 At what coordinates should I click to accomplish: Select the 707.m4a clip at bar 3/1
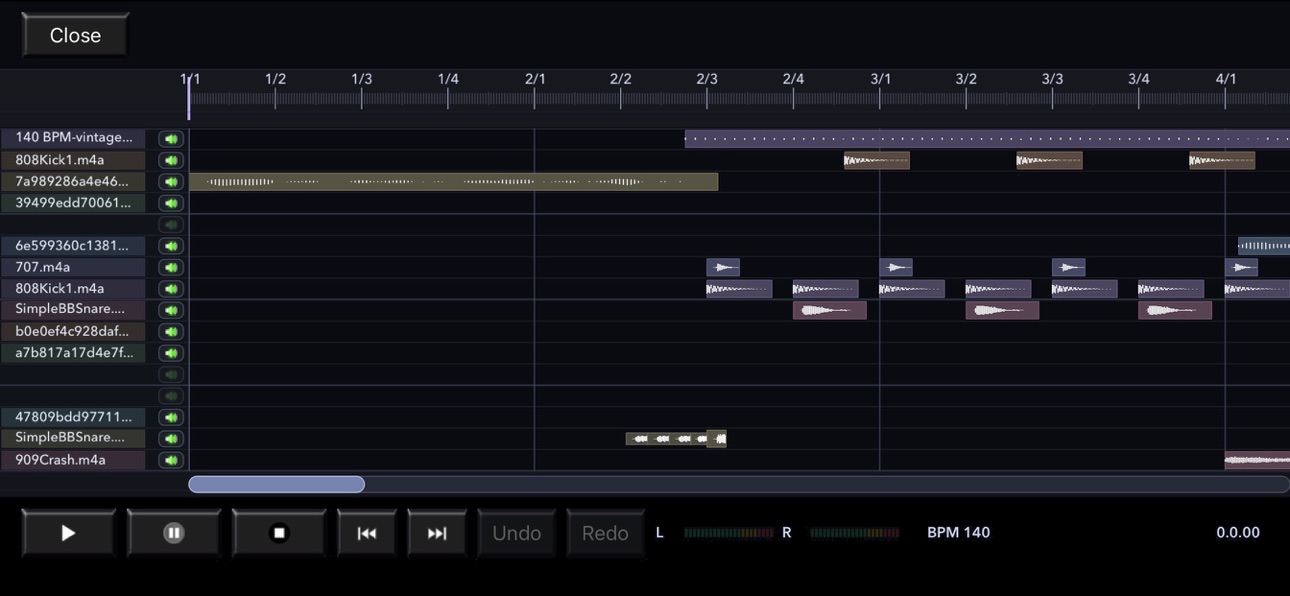tap(896, 267)
